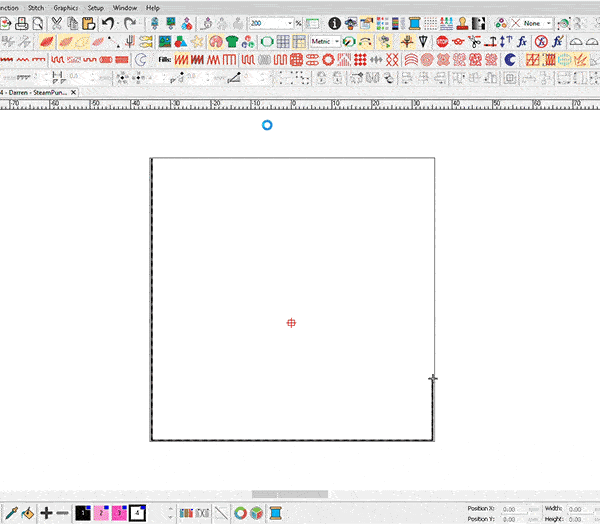This screenshot has width=600, height=524.
Task: Click the Paste clipboard icon
Action: (89, 24)
